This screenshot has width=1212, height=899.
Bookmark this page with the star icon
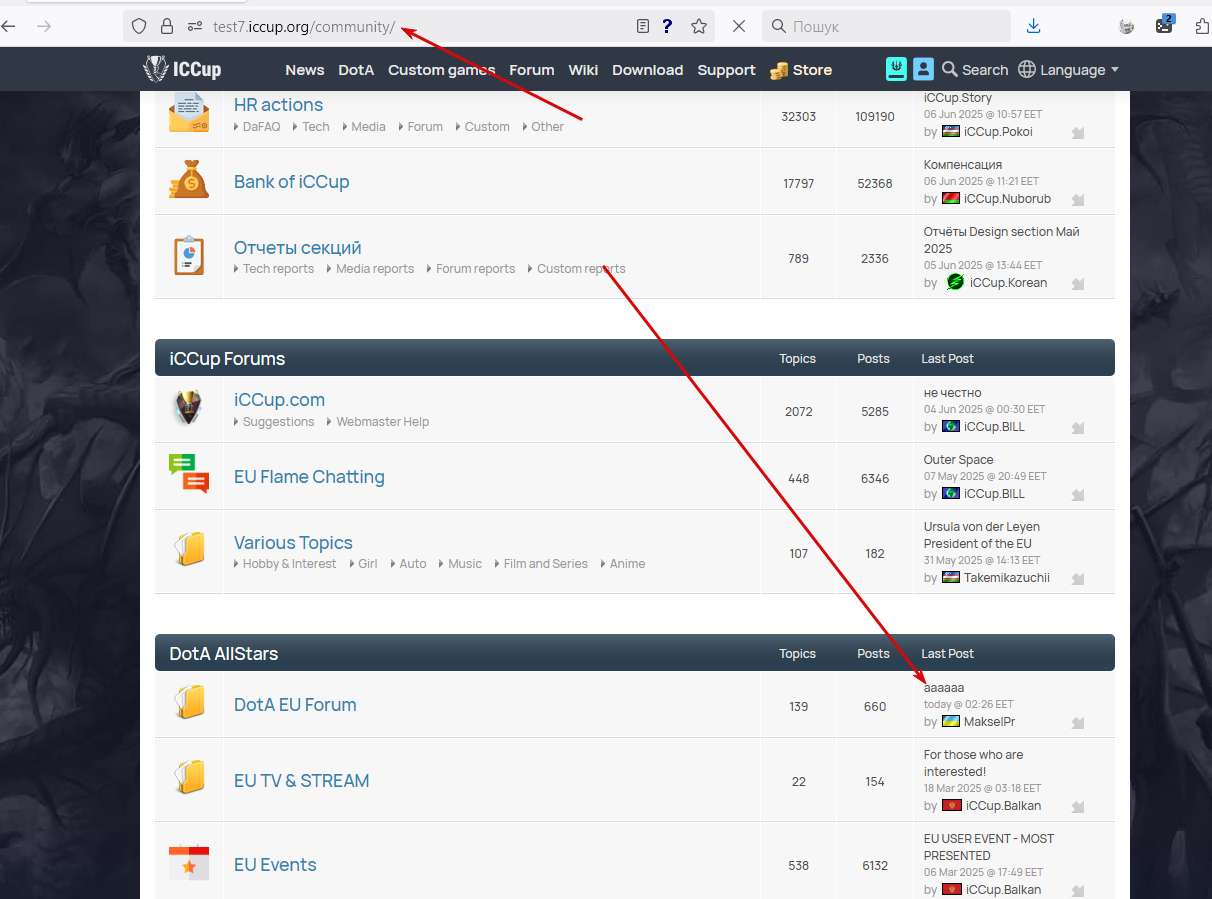pos(699,26)
